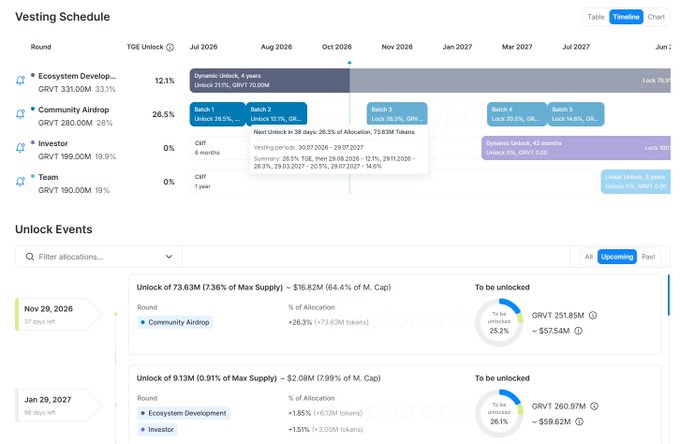Select Community Airdrop Batch 1 bar

[x=217, y=114]
